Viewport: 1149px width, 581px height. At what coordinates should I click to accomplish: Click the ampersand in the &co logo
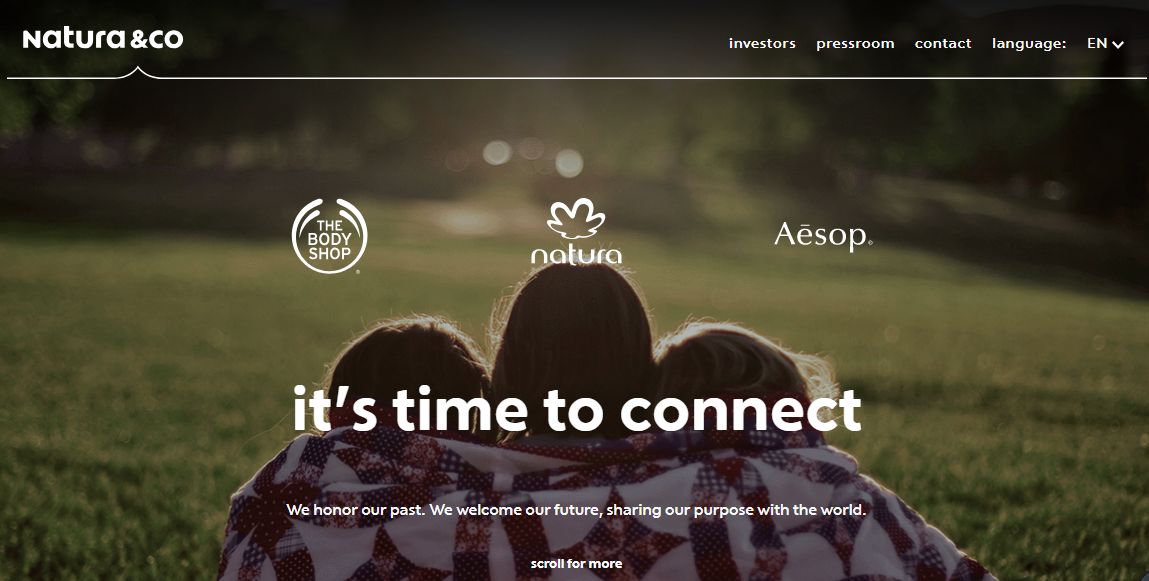coord(138,39)
